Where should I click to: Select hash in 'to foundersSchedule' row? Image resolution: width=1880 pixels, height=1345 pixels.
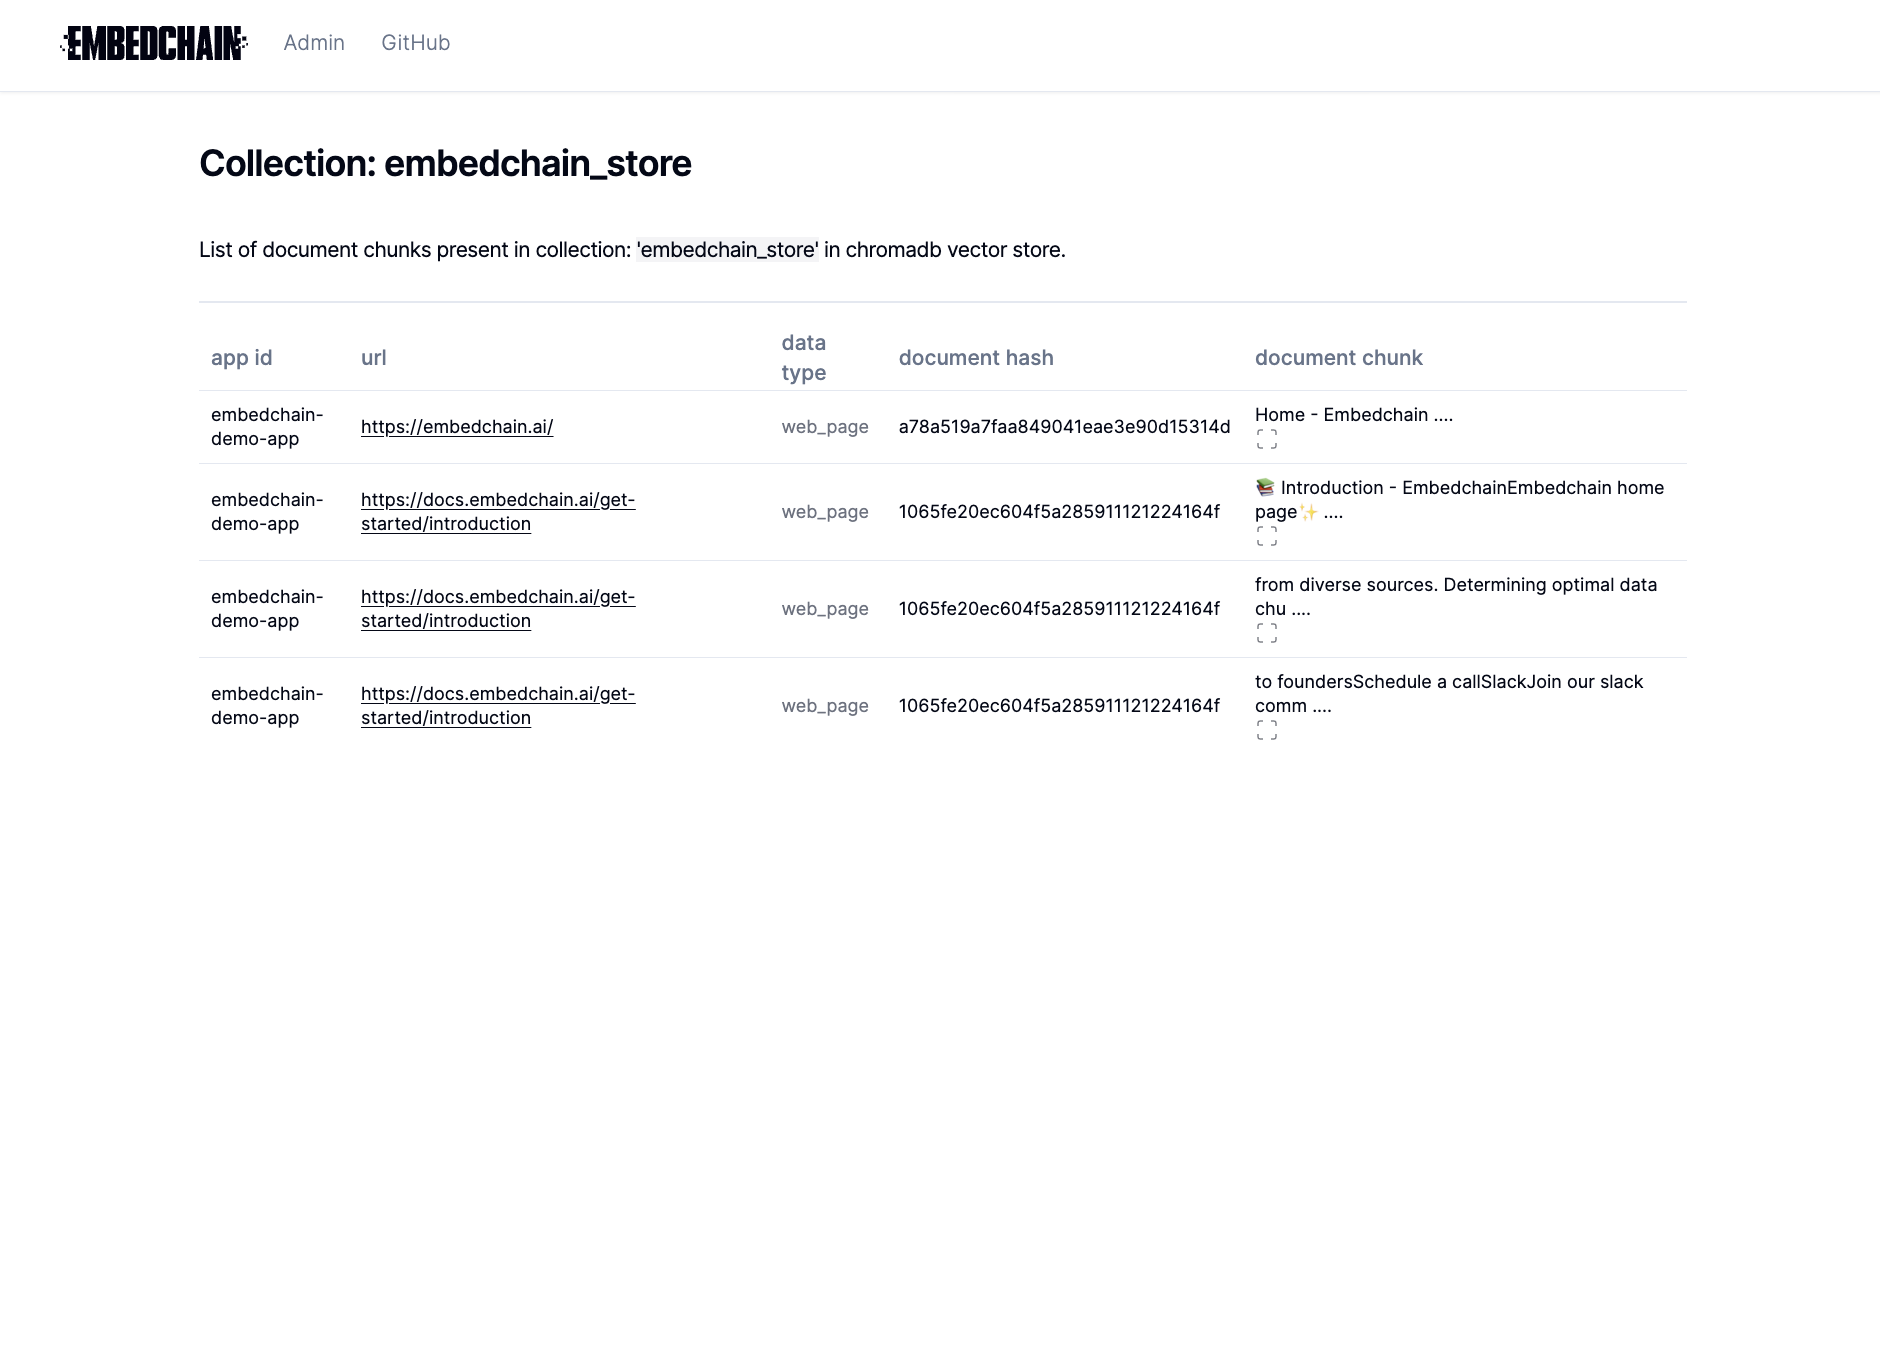click(x=1059, y=706)
